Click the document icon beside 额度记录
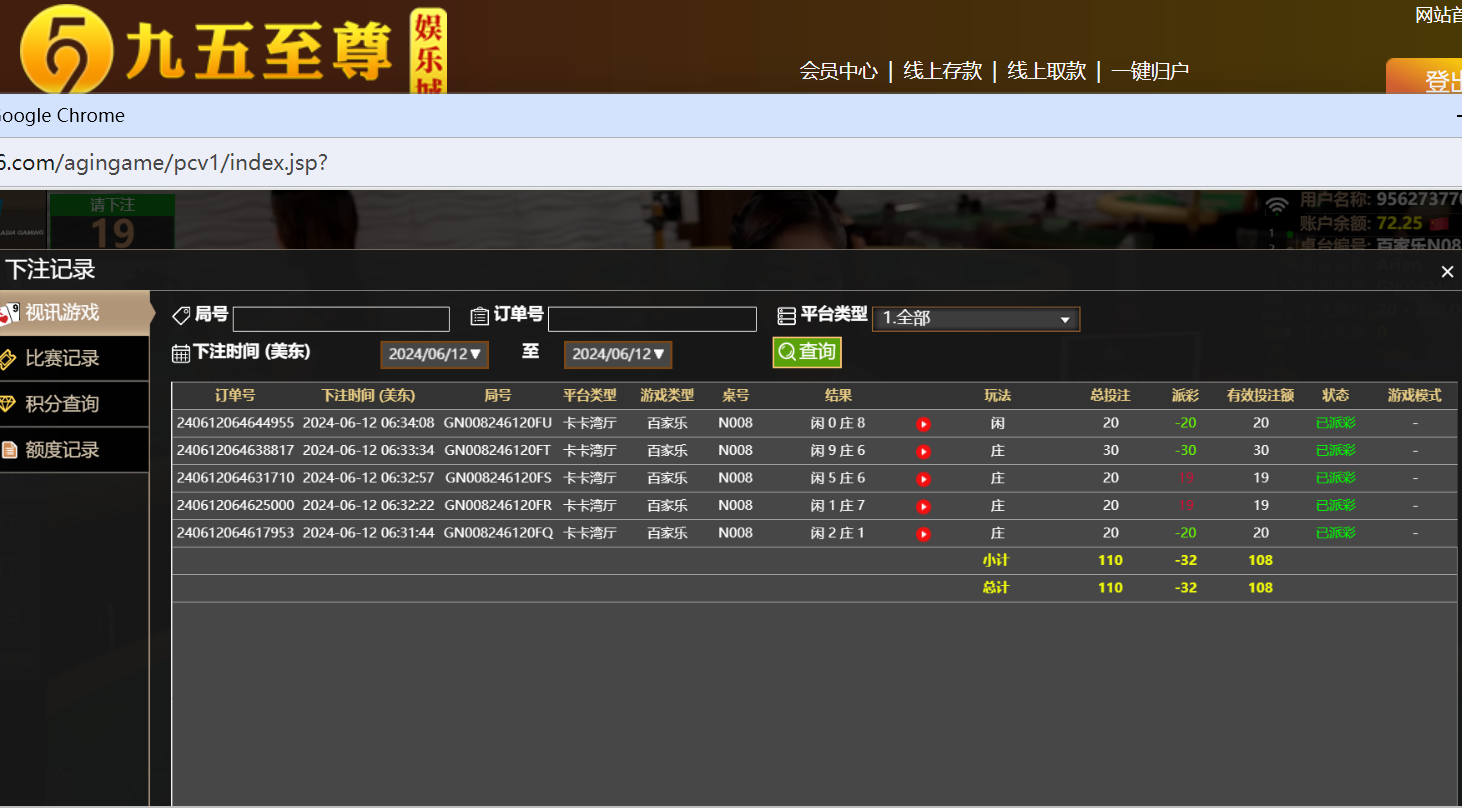Viewport: 1462px width, 808px height. point(12,450)
